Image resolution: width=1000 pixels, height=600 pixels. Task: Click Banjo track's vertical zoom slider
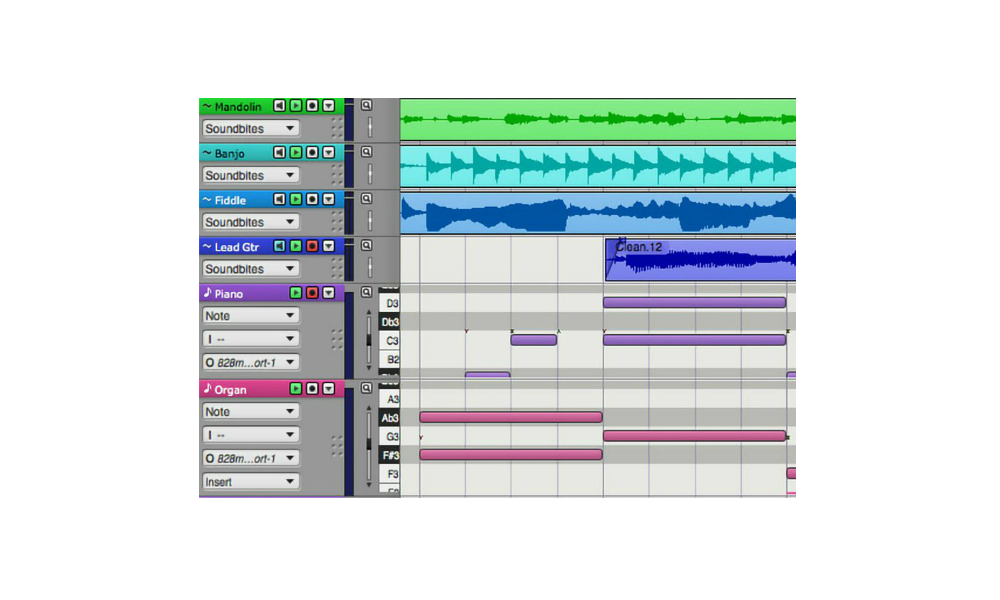(369, 173)
